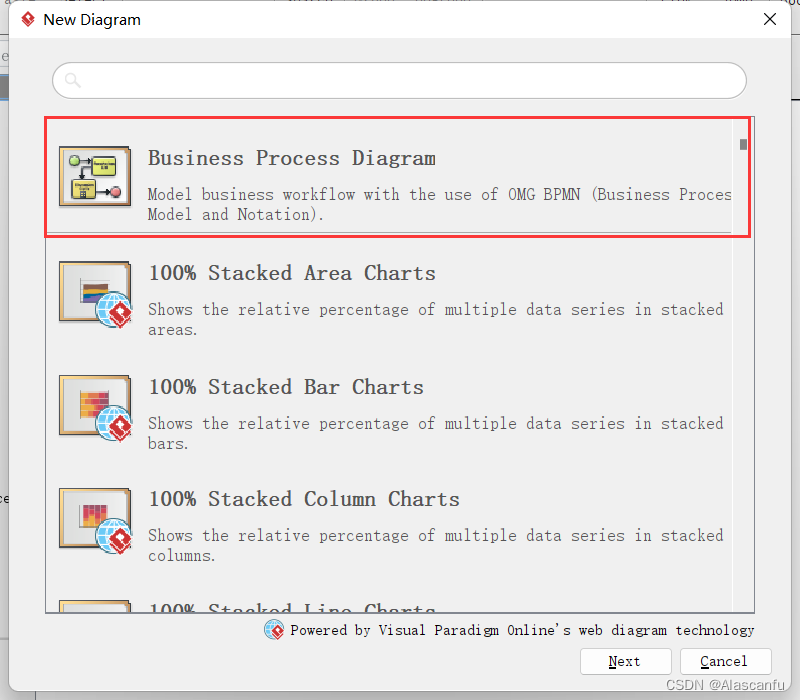Pick the 100% Stacked Area Charts title
800x700 pixels.
point(292,273)
